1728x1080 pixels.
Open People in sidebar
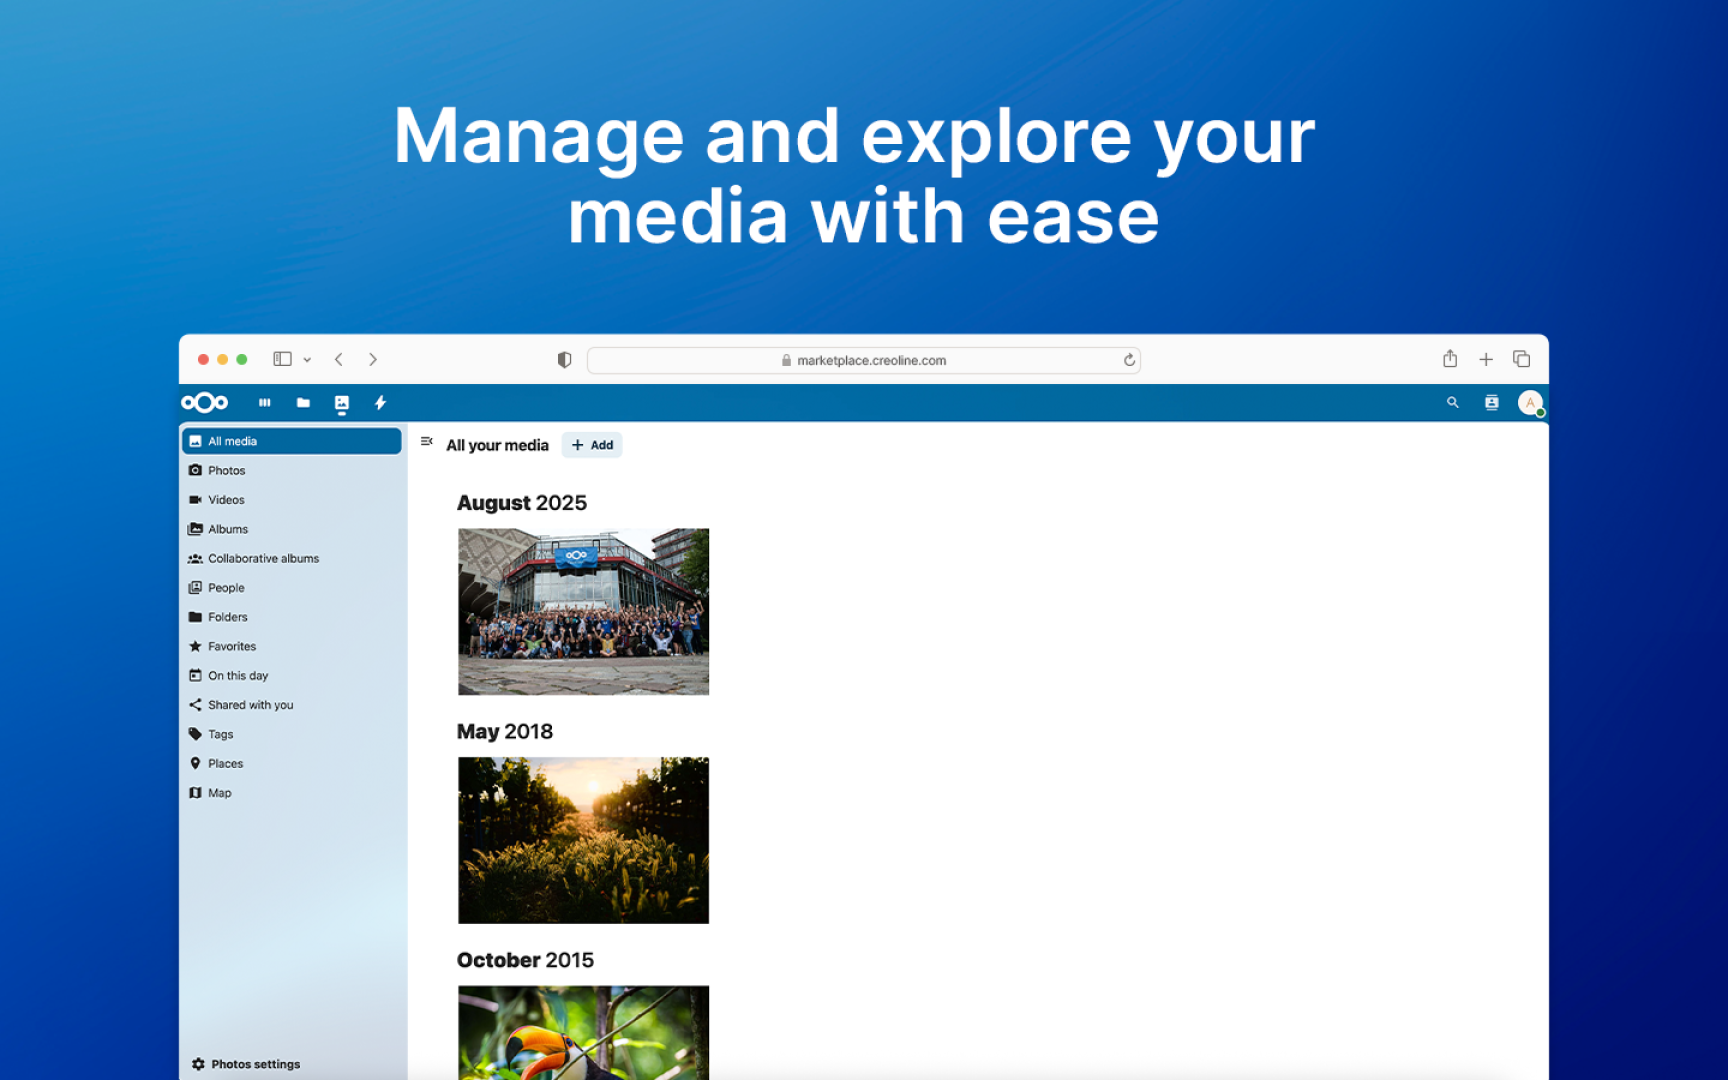(292, 588)
